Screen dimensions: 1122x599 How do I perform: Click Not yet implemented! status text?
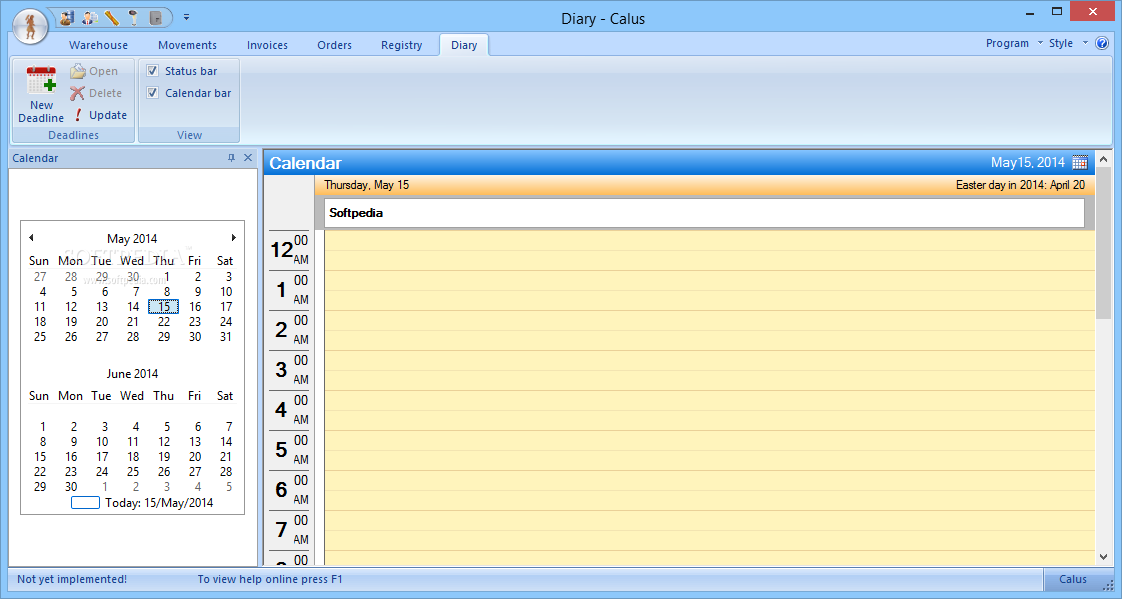tap(72, 579)
